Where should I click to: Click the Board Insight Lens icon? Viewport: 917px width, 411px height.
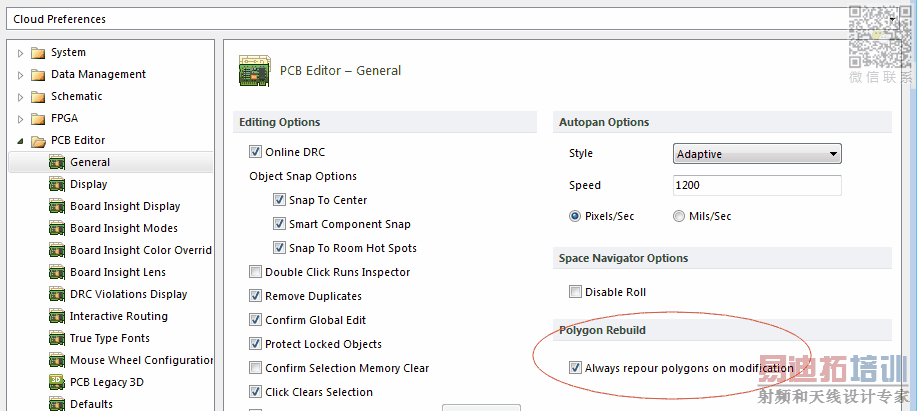pyautogui.click(x=57, y=272)
